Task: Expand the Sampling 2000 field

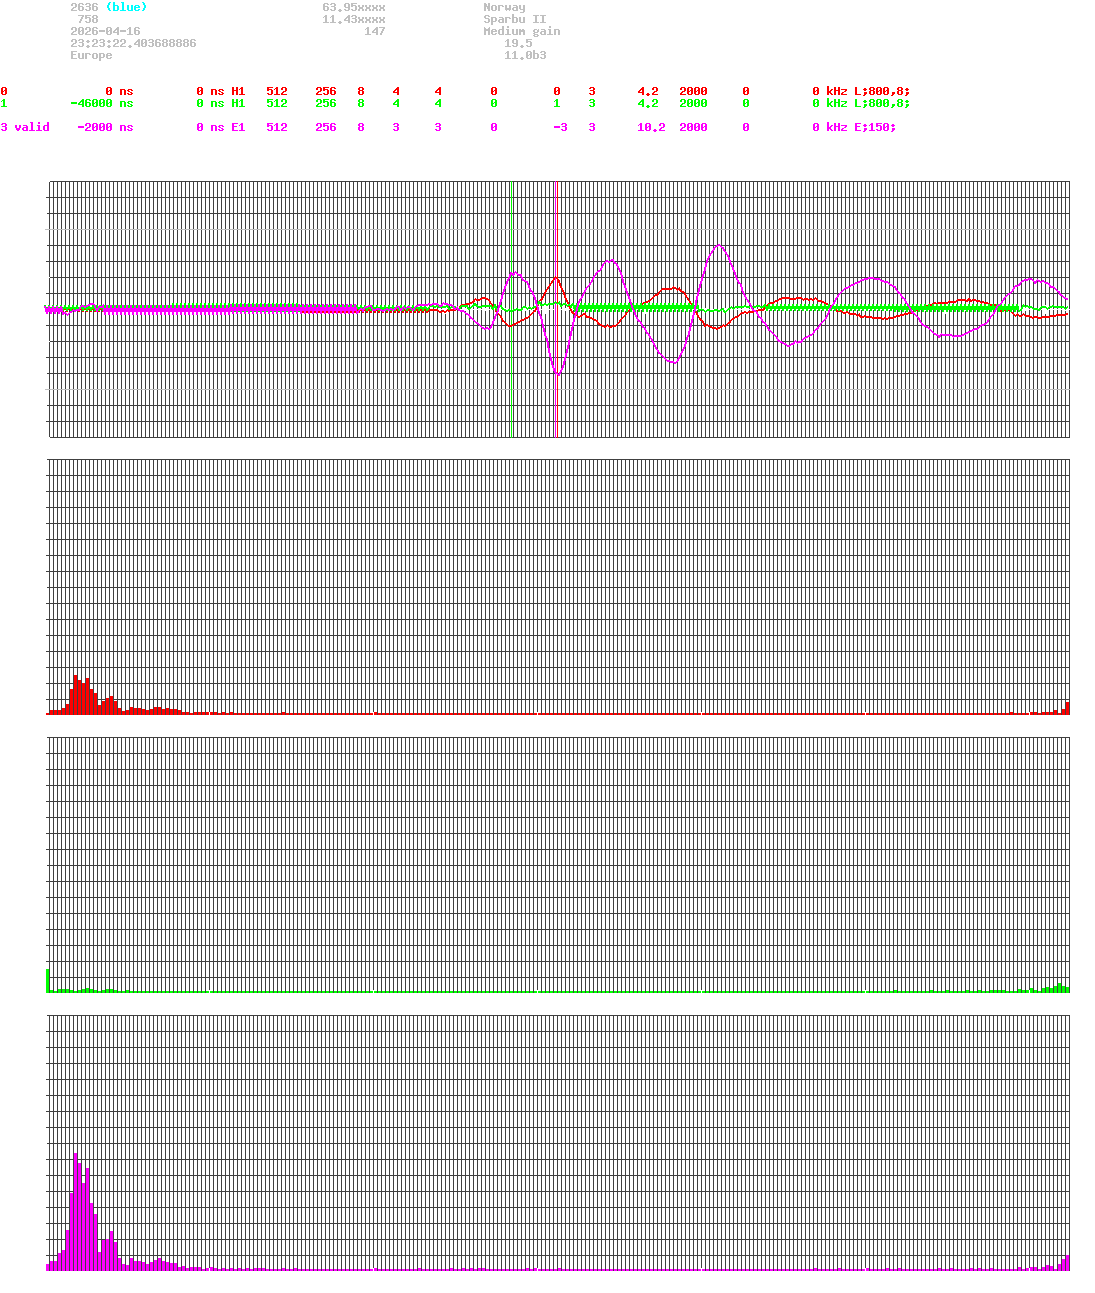Action: (x=693, y=91)
